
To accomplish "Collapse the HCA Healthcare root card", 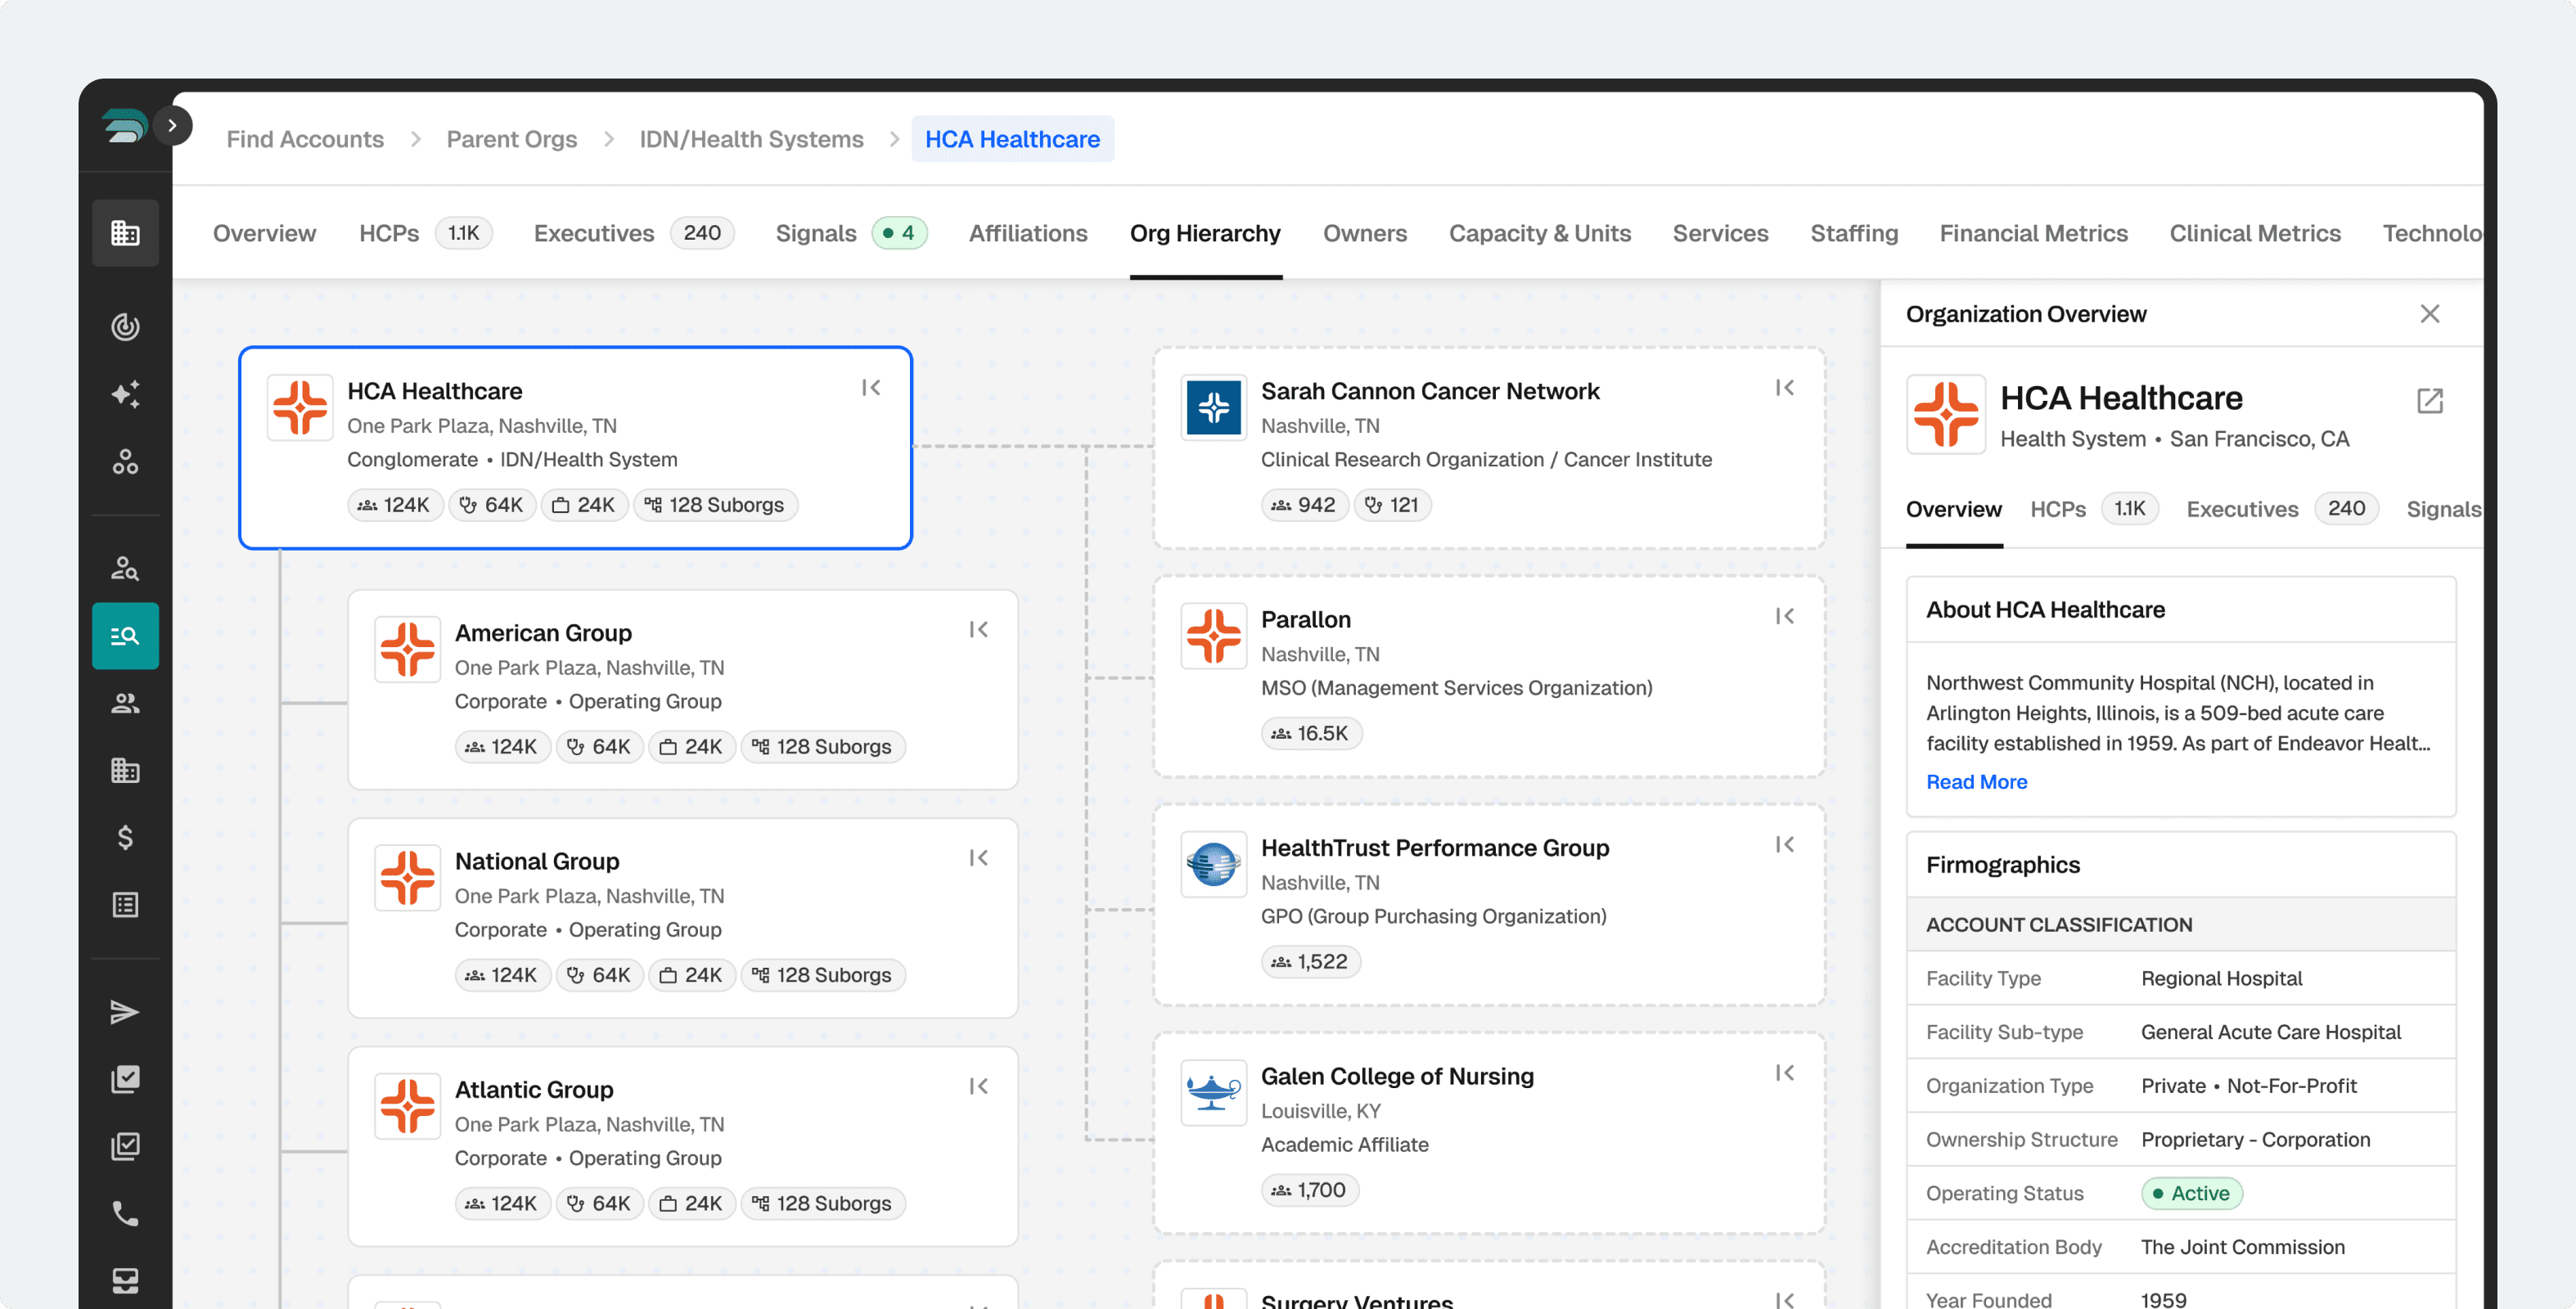I will tap(871, 388).
